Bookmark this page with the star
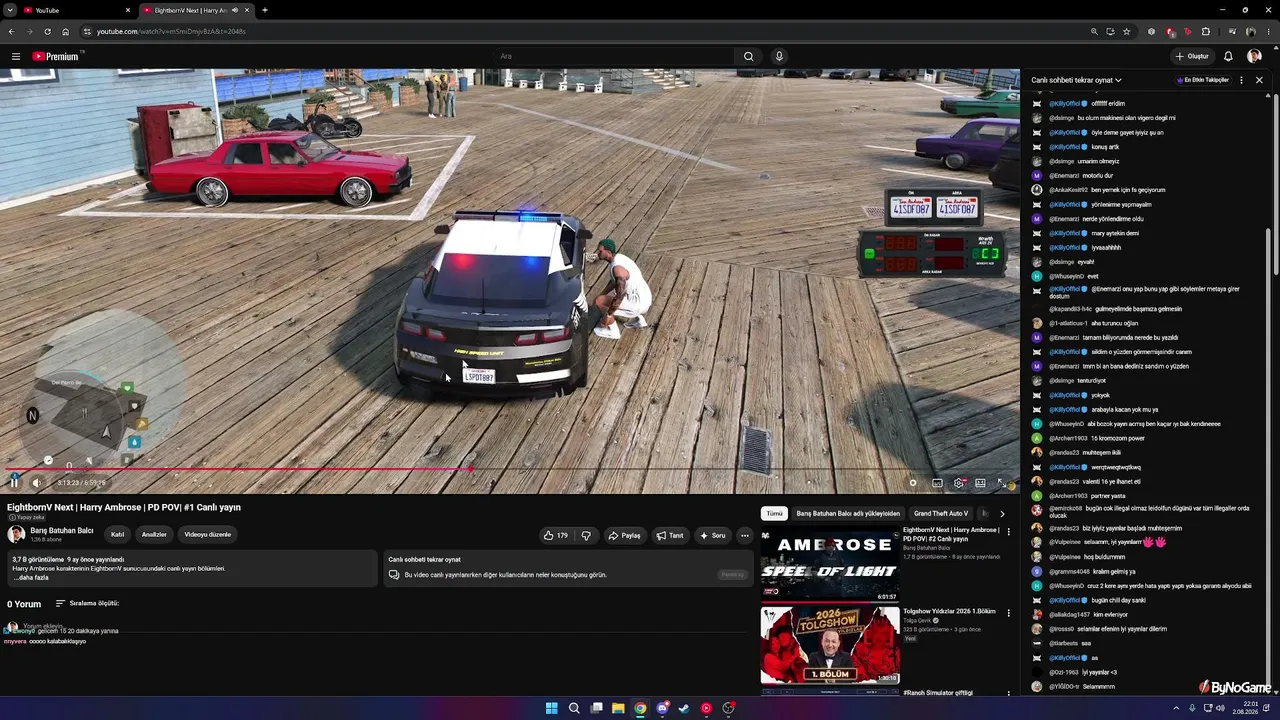Screen dimensions: 1280x720 tap(1126, 31)
